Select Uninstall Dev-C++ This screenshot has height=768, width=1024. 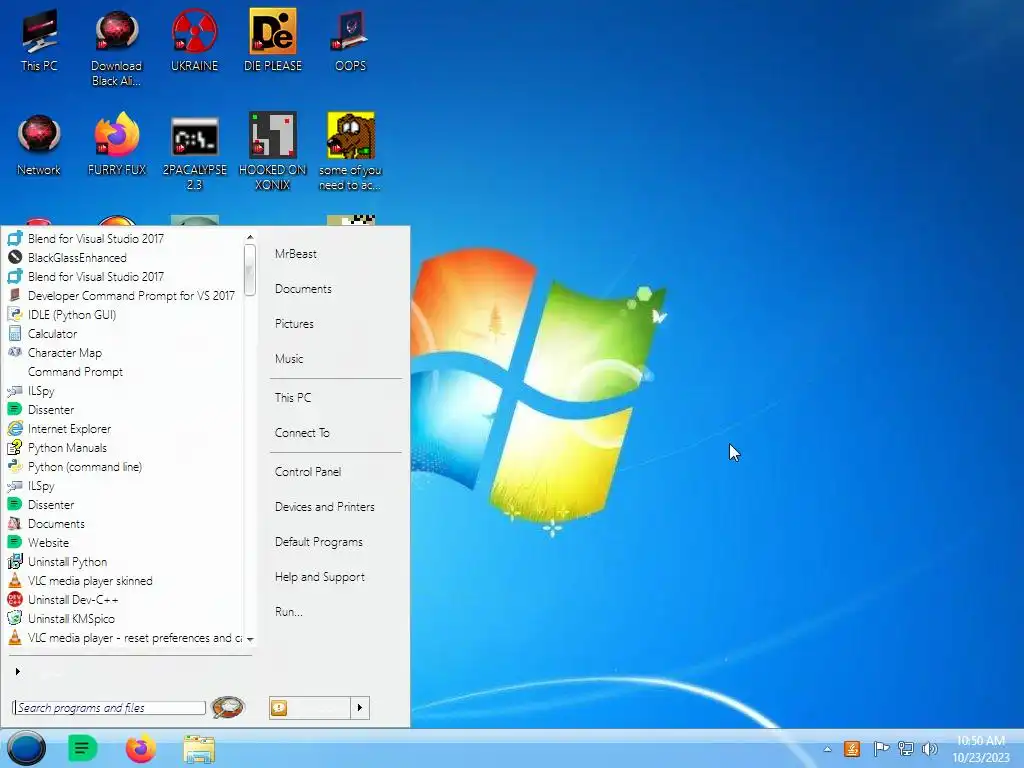click(x=73, y=600)
